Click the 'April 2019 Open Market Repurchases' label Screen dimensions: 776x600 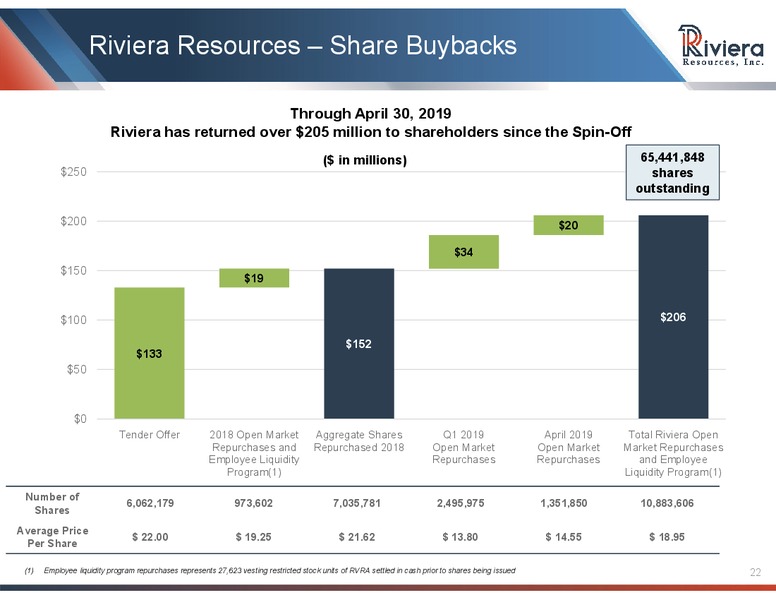pyautogui.click(x=568, y=447)
